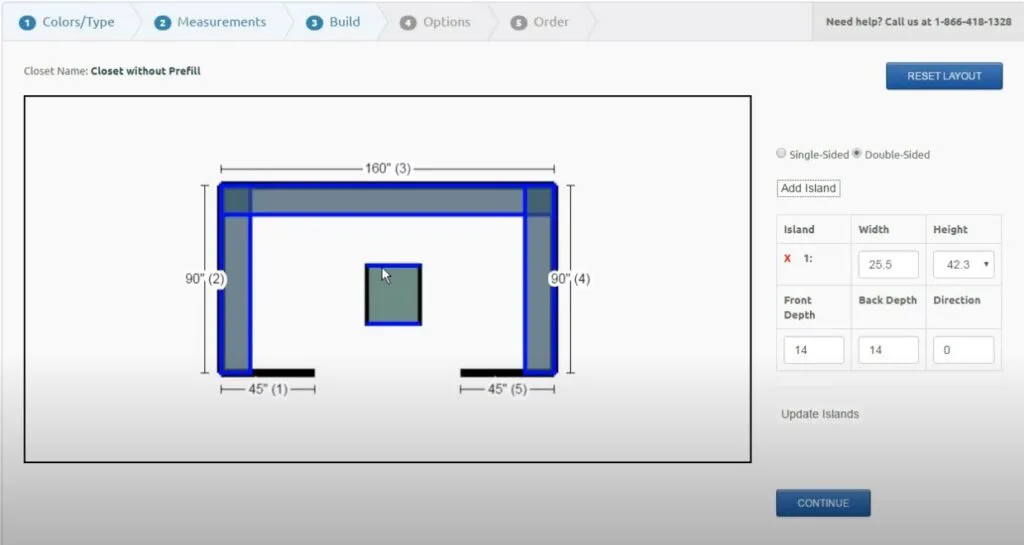Click the Update Islands link
This screenshot has height=545, width=1024.
(x=820, y=414)
